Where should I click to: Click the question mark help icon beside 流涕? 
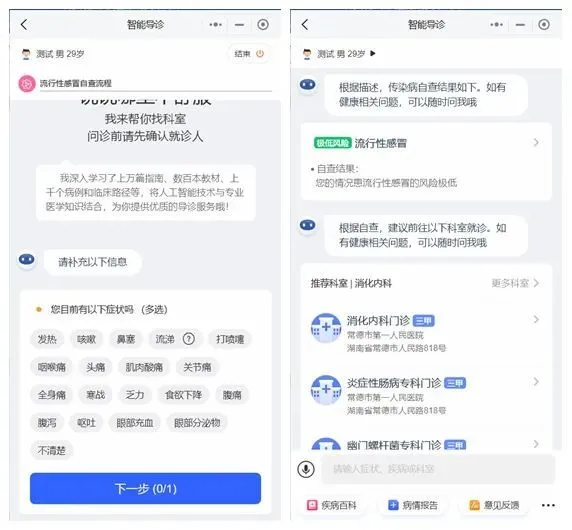(x=188, y=339)
